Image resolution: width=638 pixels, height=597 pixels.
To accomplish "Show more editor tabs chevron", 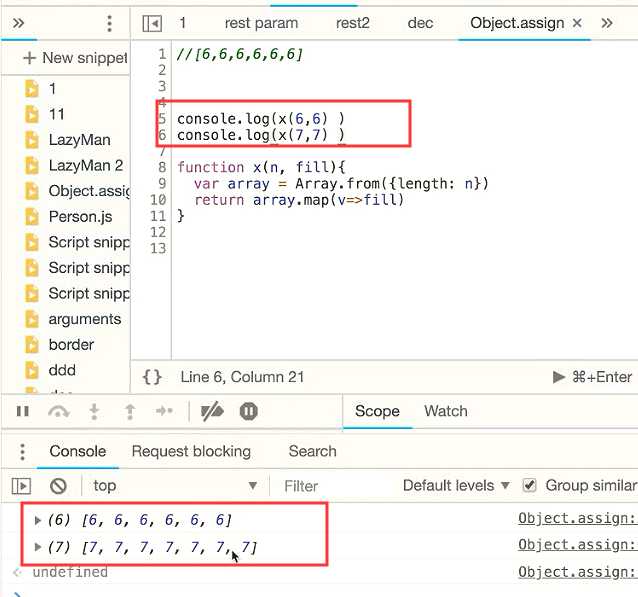I will tap(607, 23).
